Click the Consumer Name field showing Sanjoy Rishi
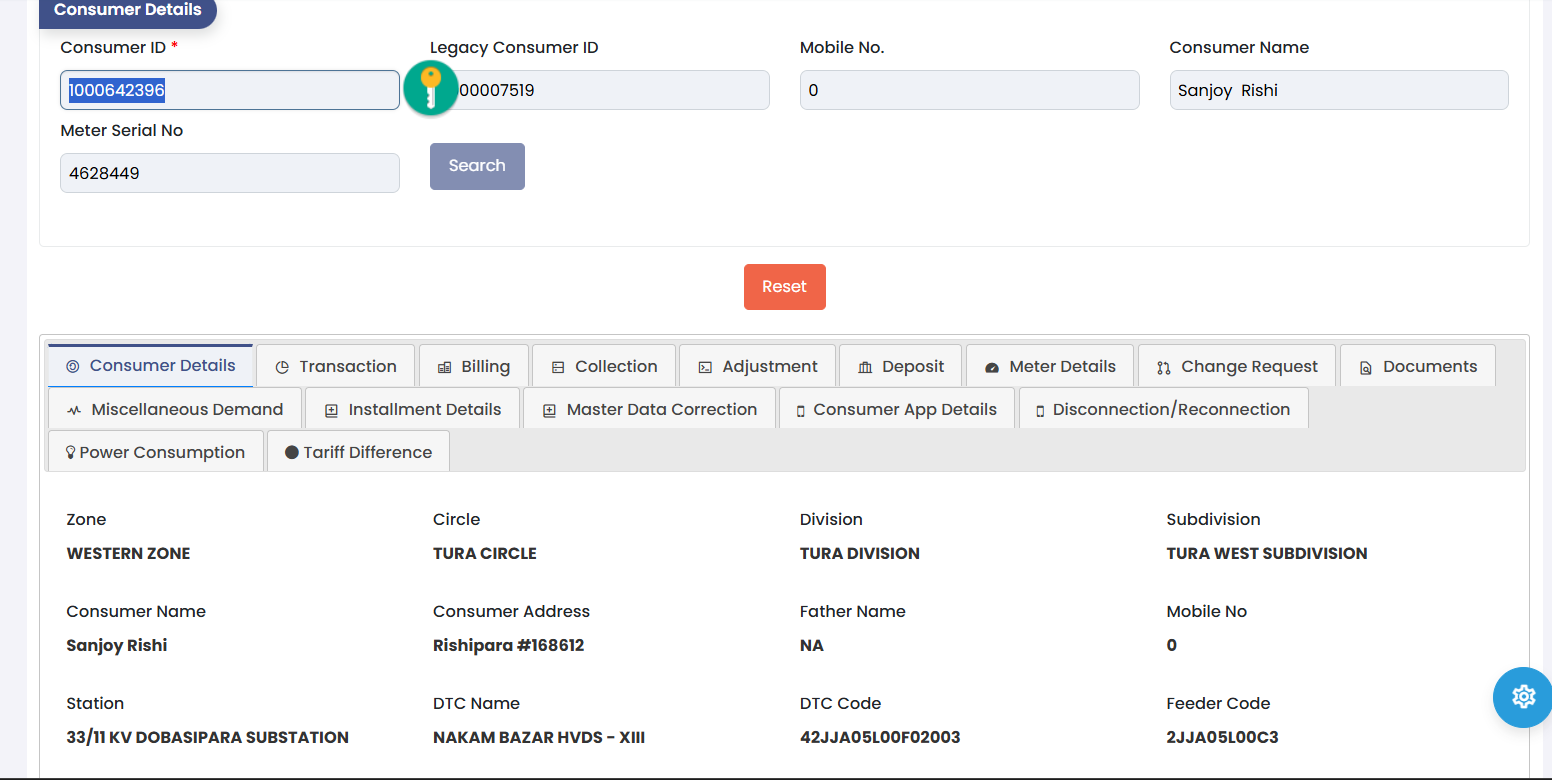This screenshot has height=780, width=1552. pos(1339,90)
